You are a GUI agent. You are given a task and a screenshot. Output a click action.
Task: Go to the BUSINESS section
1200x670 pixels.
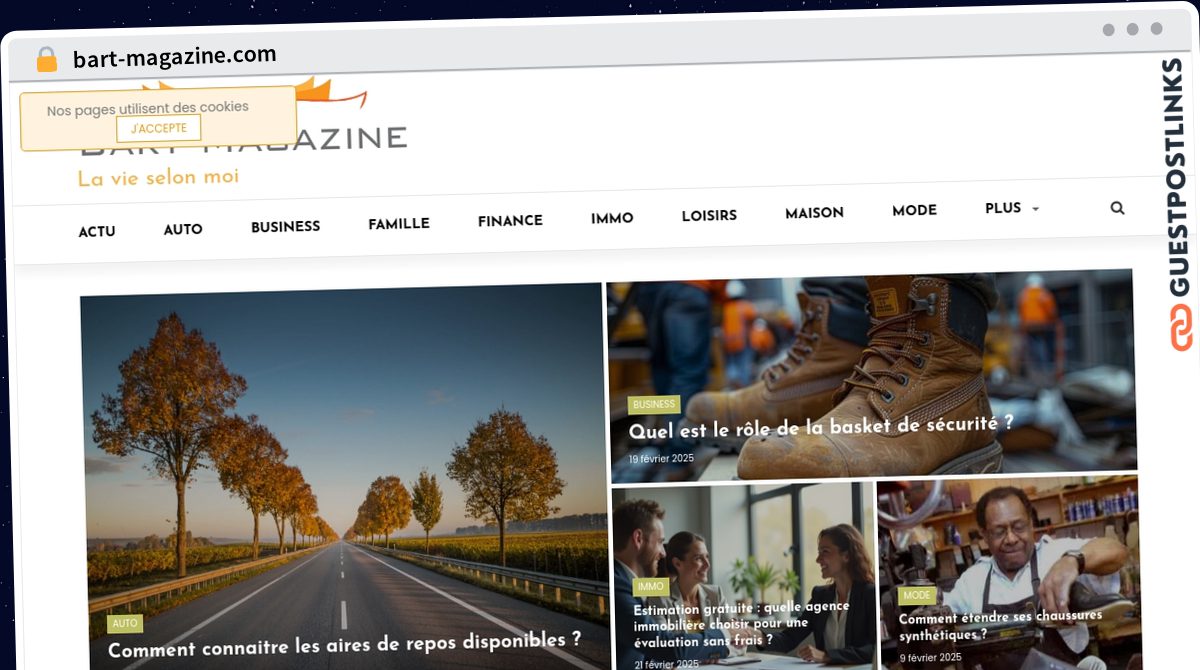[285, 226]
